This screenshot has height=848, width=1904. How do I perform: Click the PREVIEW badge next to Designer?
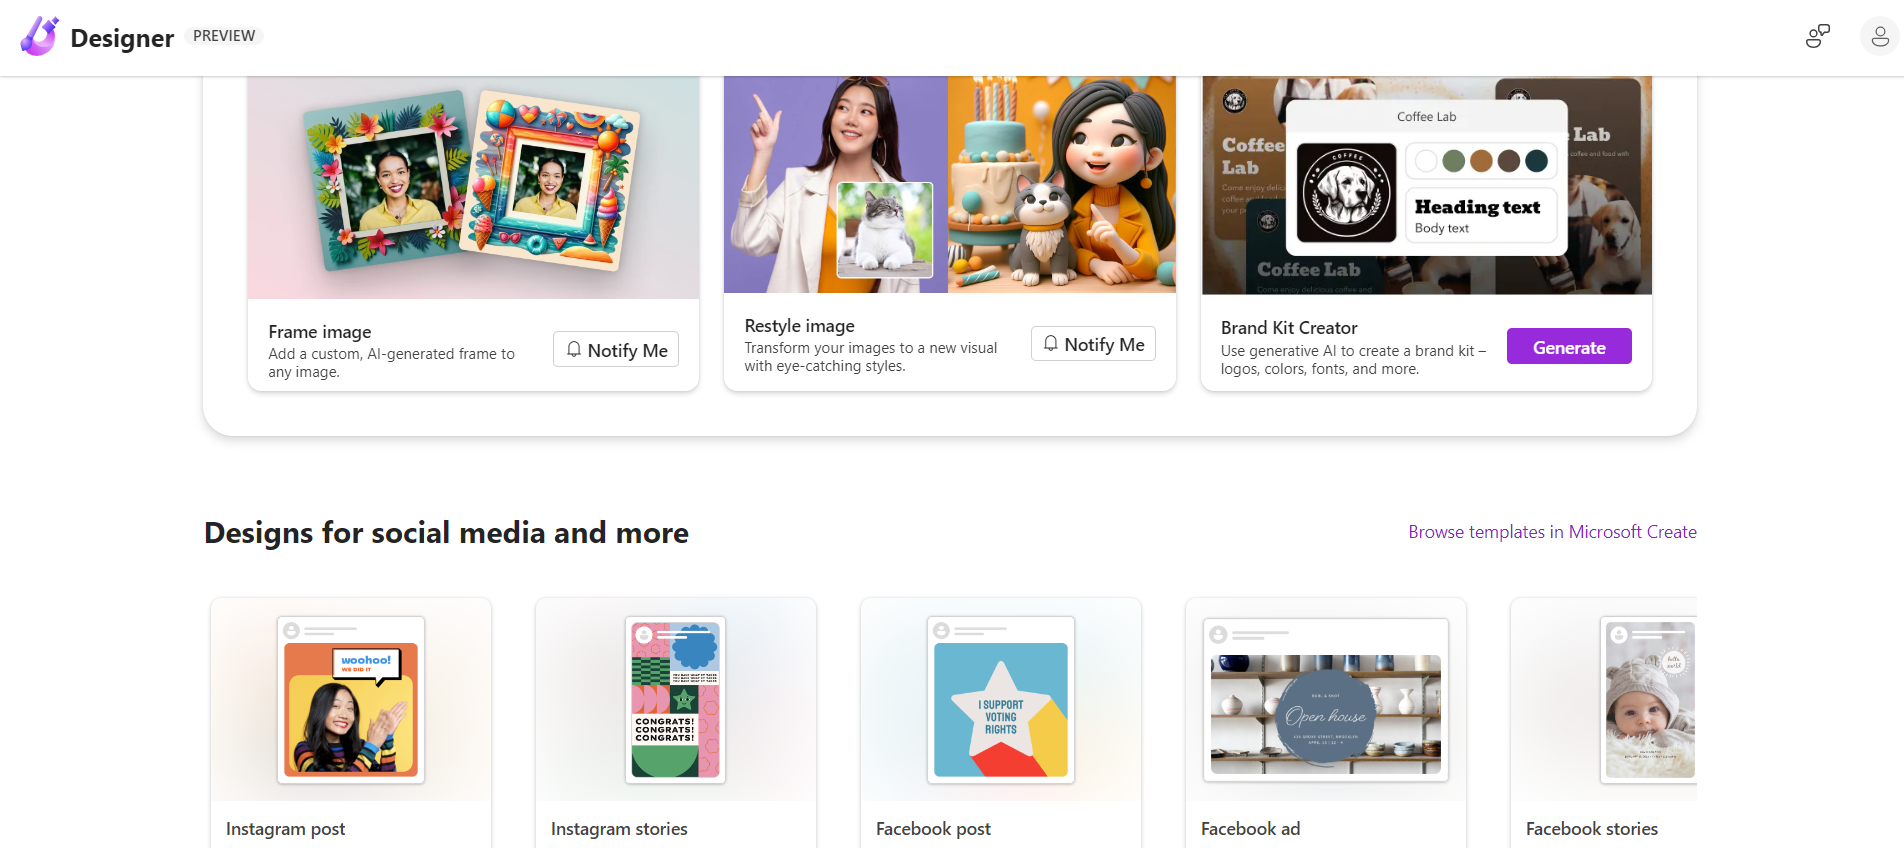[224, 36]
